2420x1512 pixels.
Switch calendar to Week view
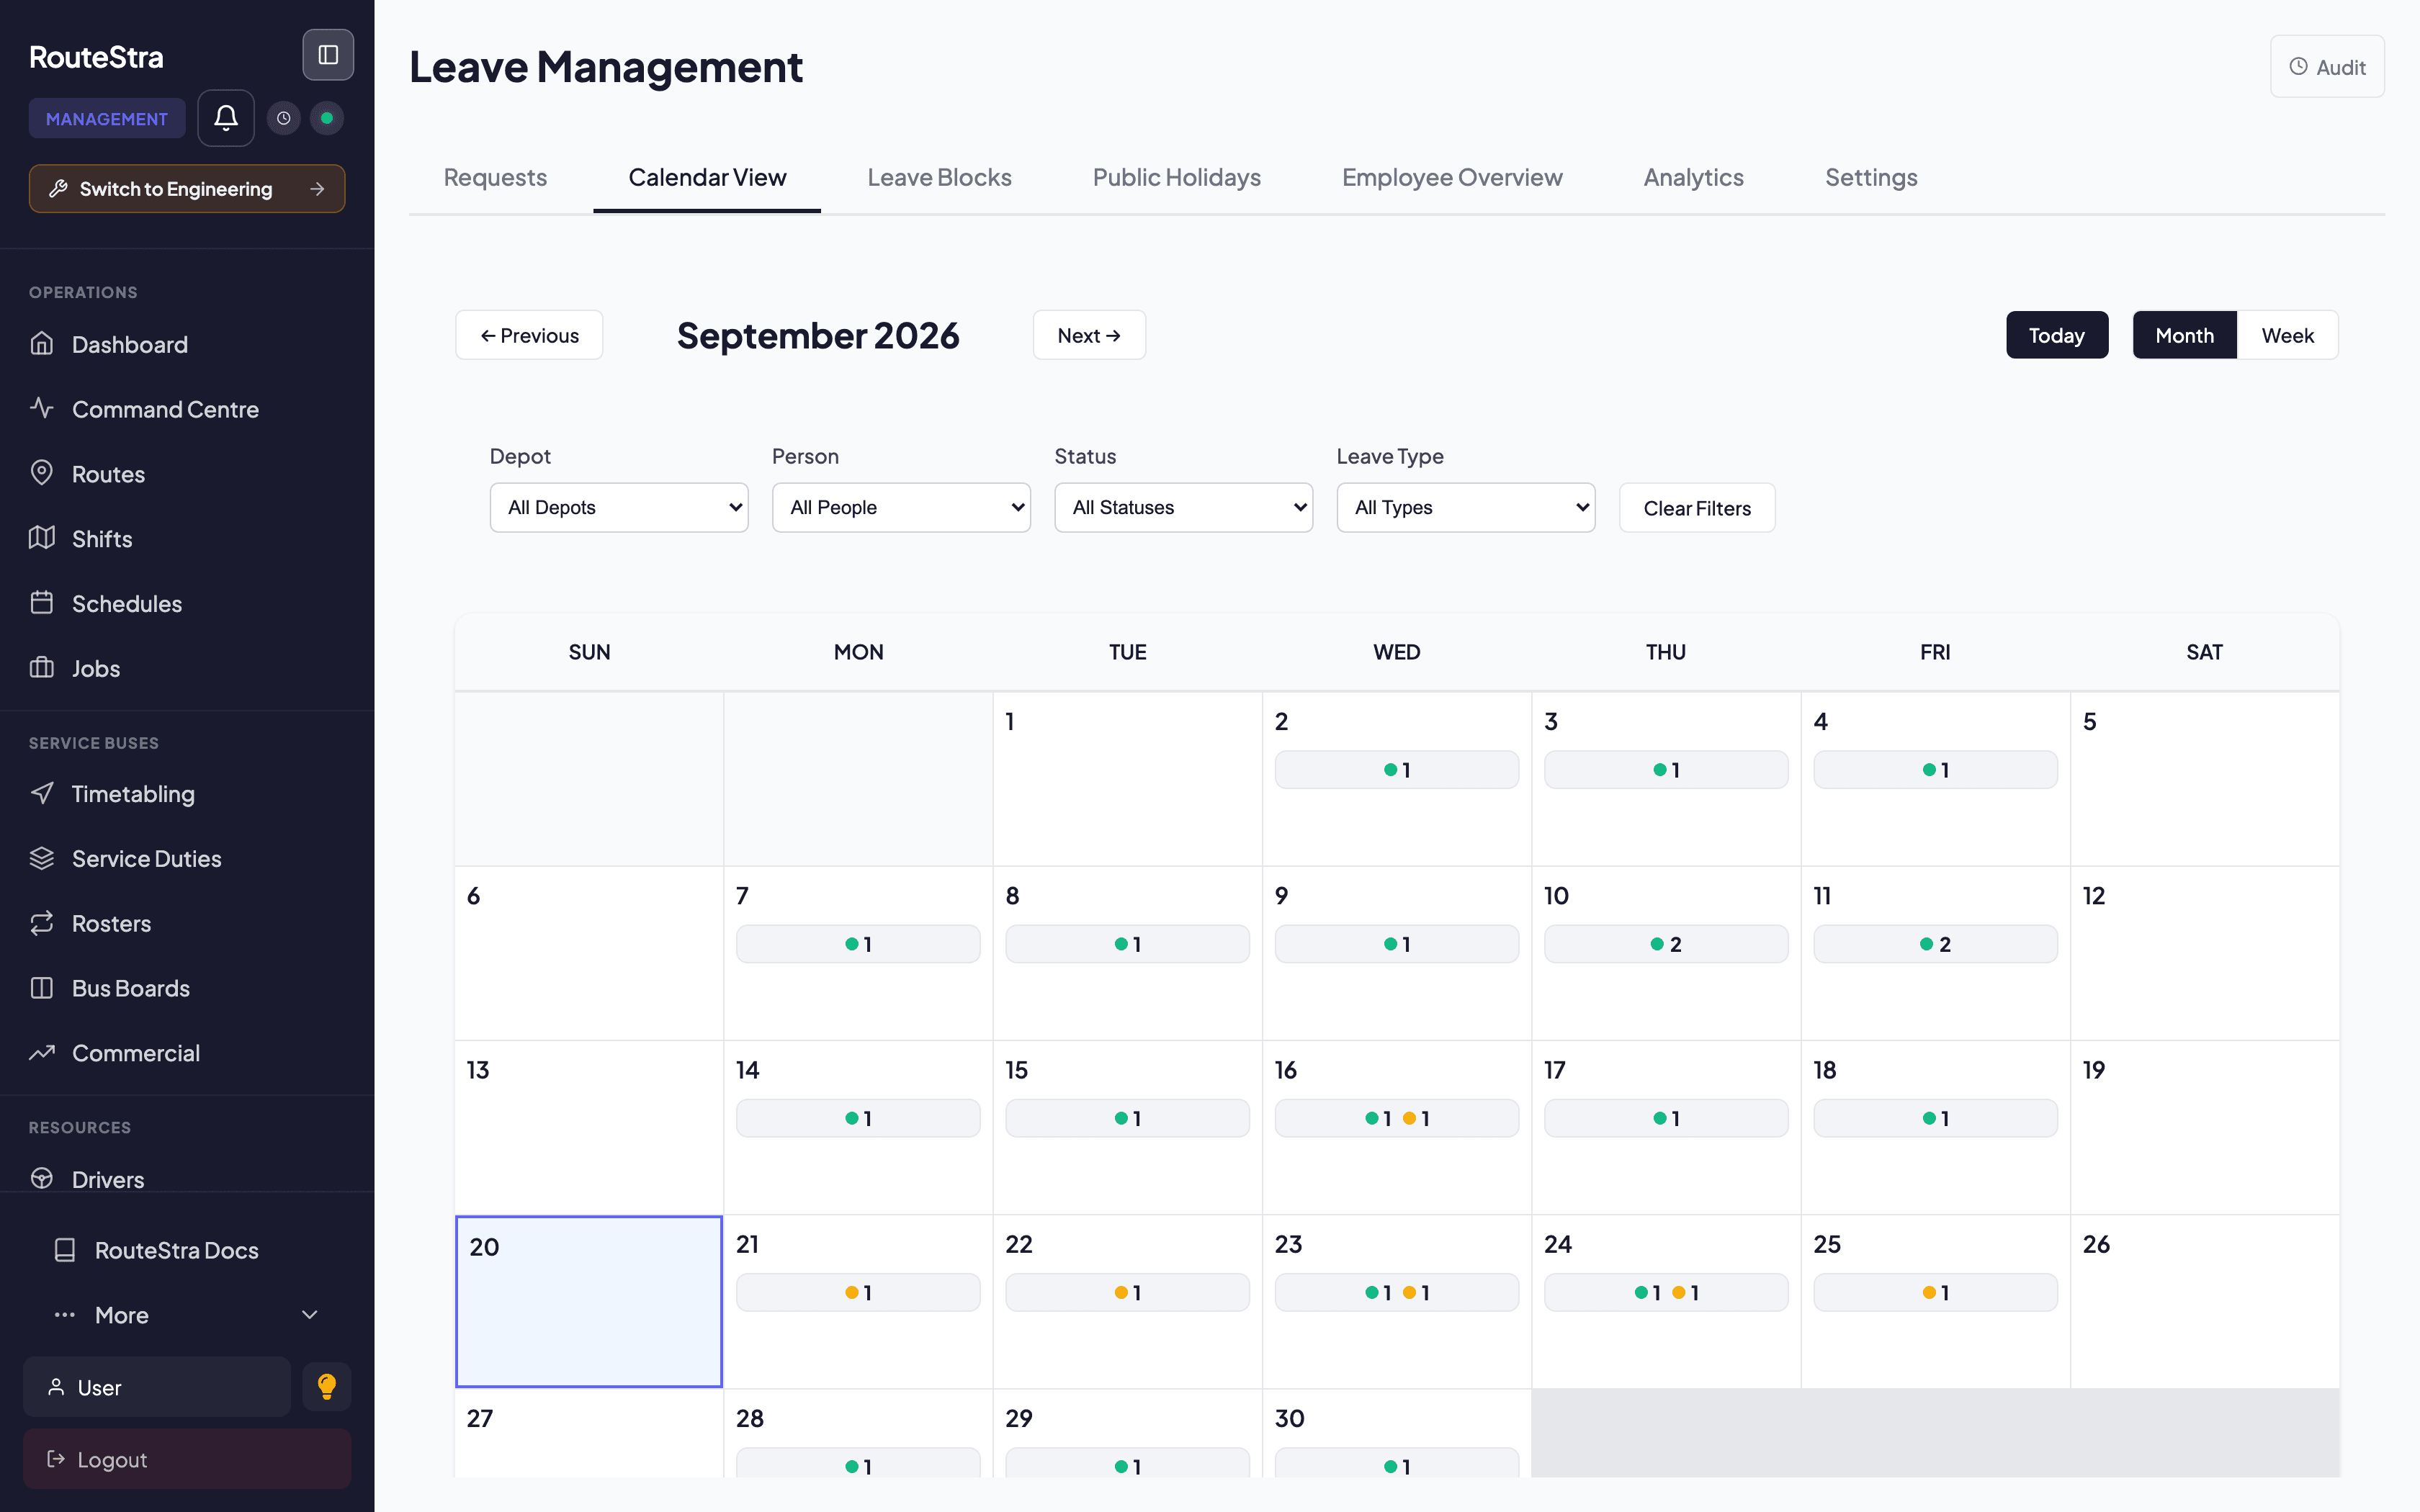(2288, 335)
